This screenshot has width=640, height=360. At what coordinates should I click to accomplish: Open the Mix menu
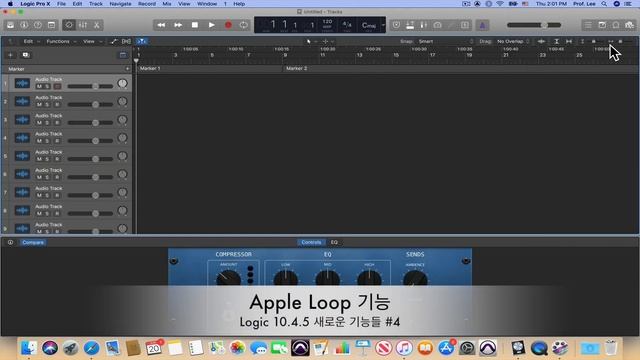tap(167, 4)
